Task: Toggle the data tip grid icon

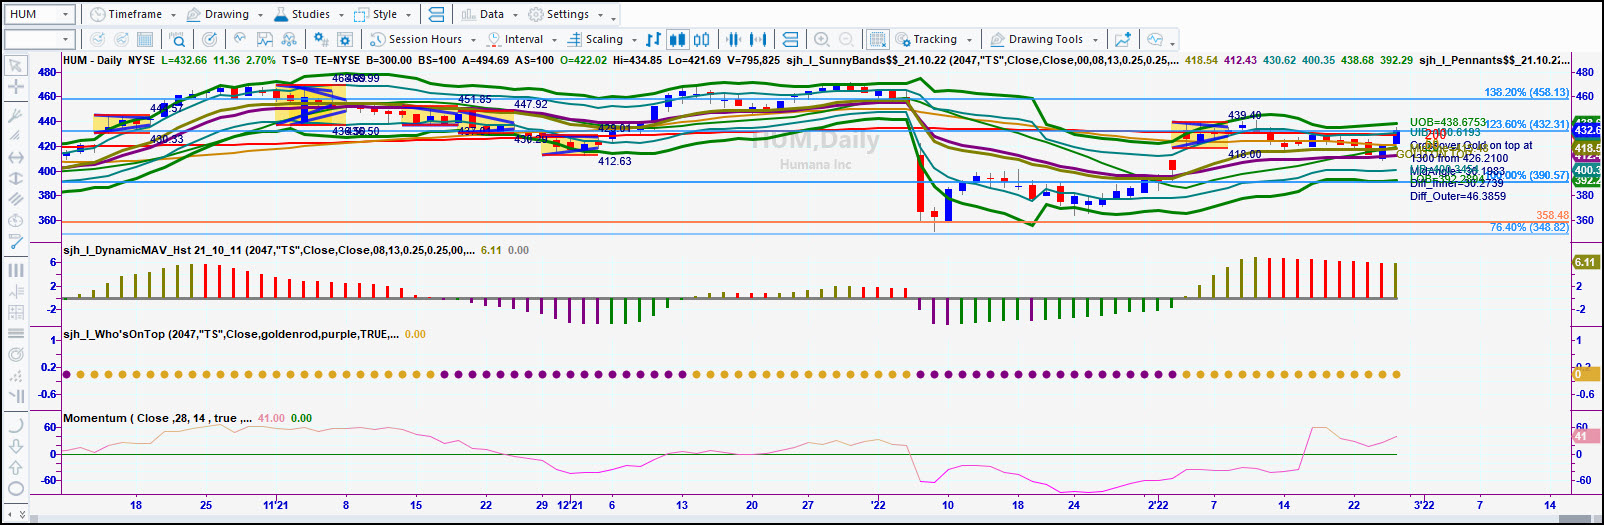Action: click(x=877, y=39)
